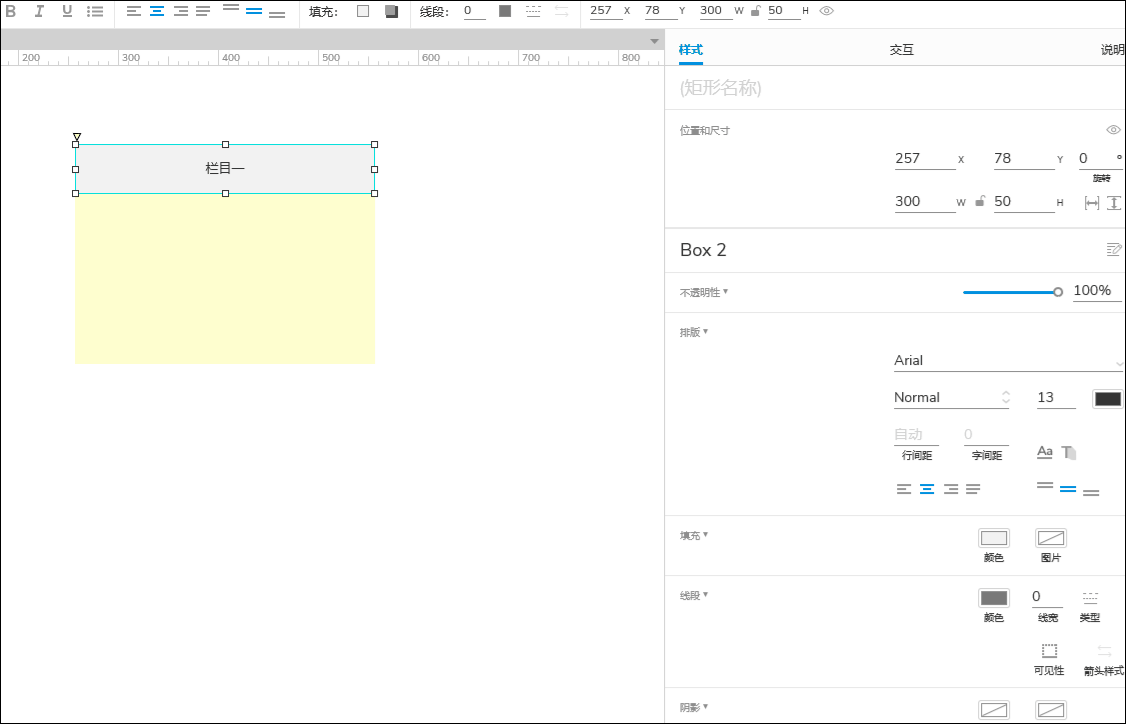Open panel fill 颜色 swatch
Image resolution: width=1126 pixels, height=724 pixels.
point(994,538)
